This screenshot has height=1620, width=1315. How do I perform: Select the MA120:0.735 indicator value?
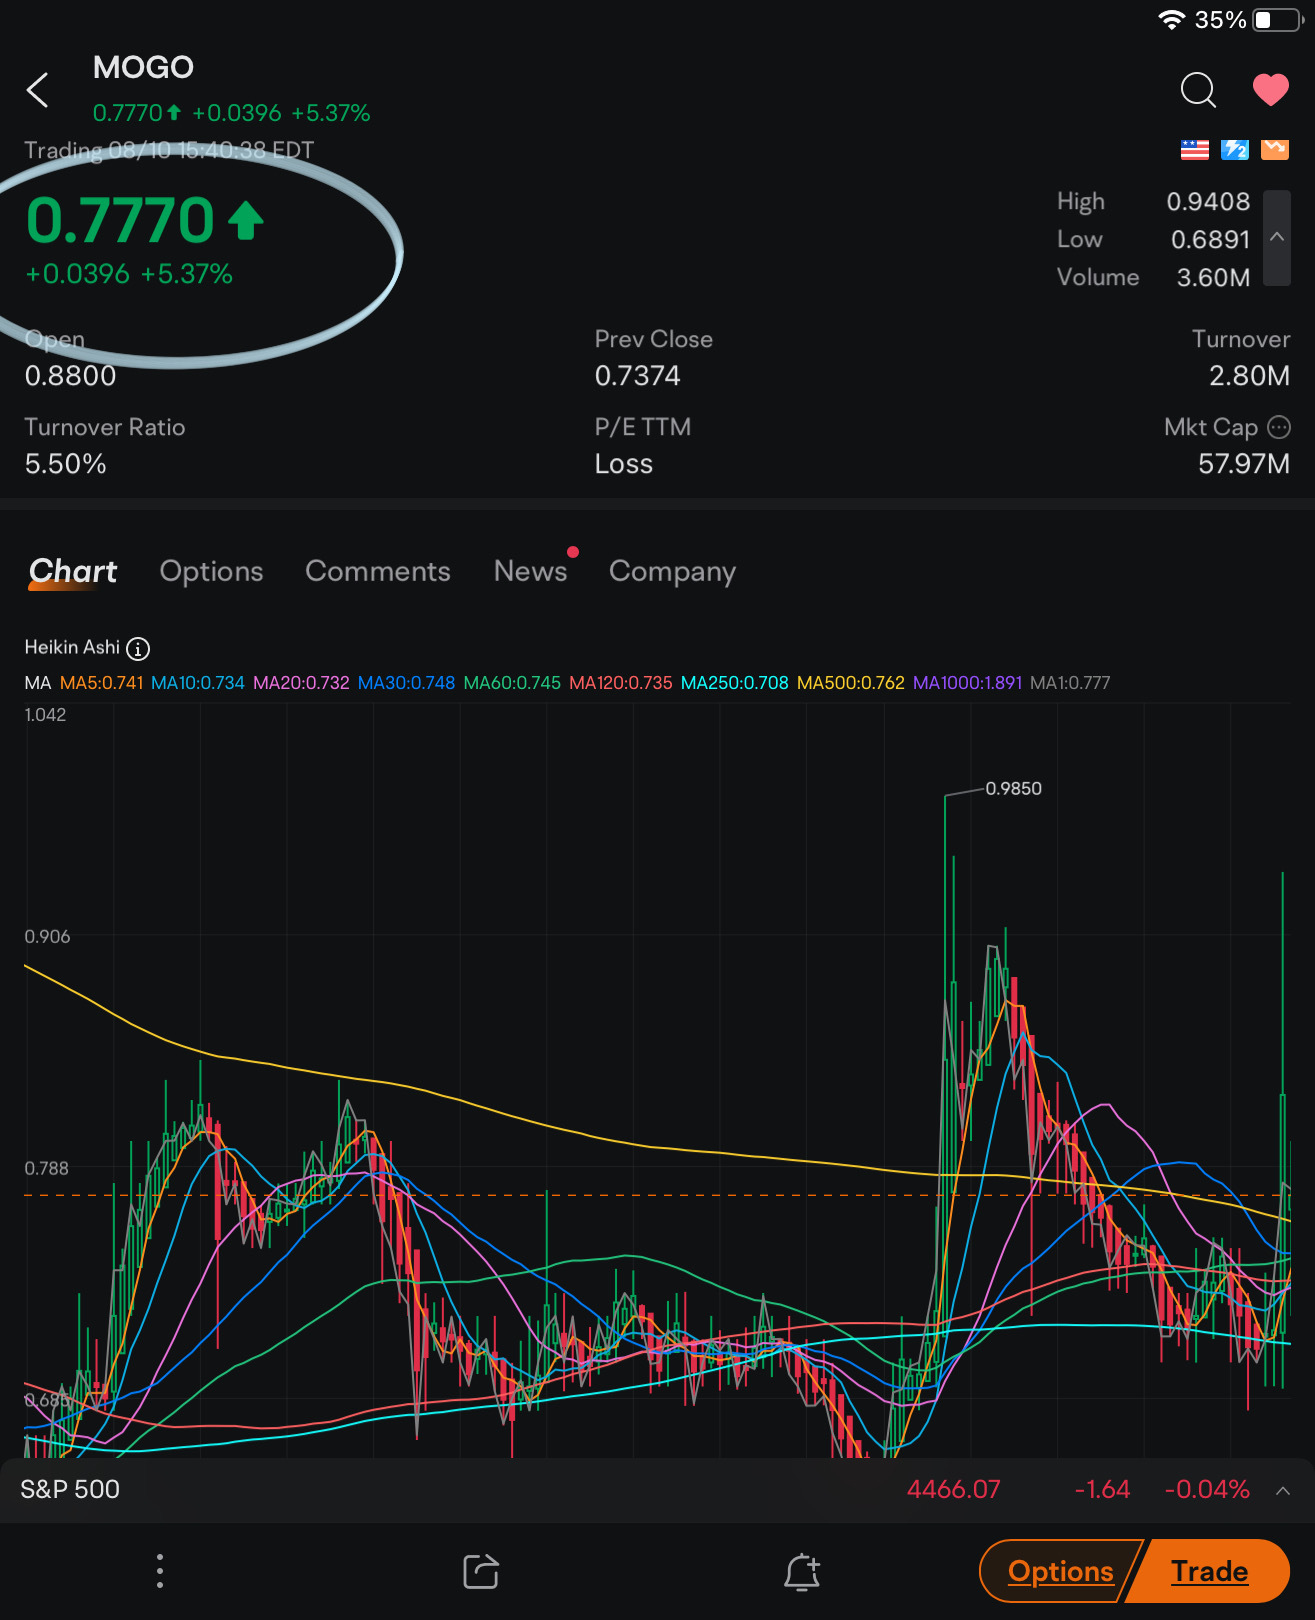point(621,683)
